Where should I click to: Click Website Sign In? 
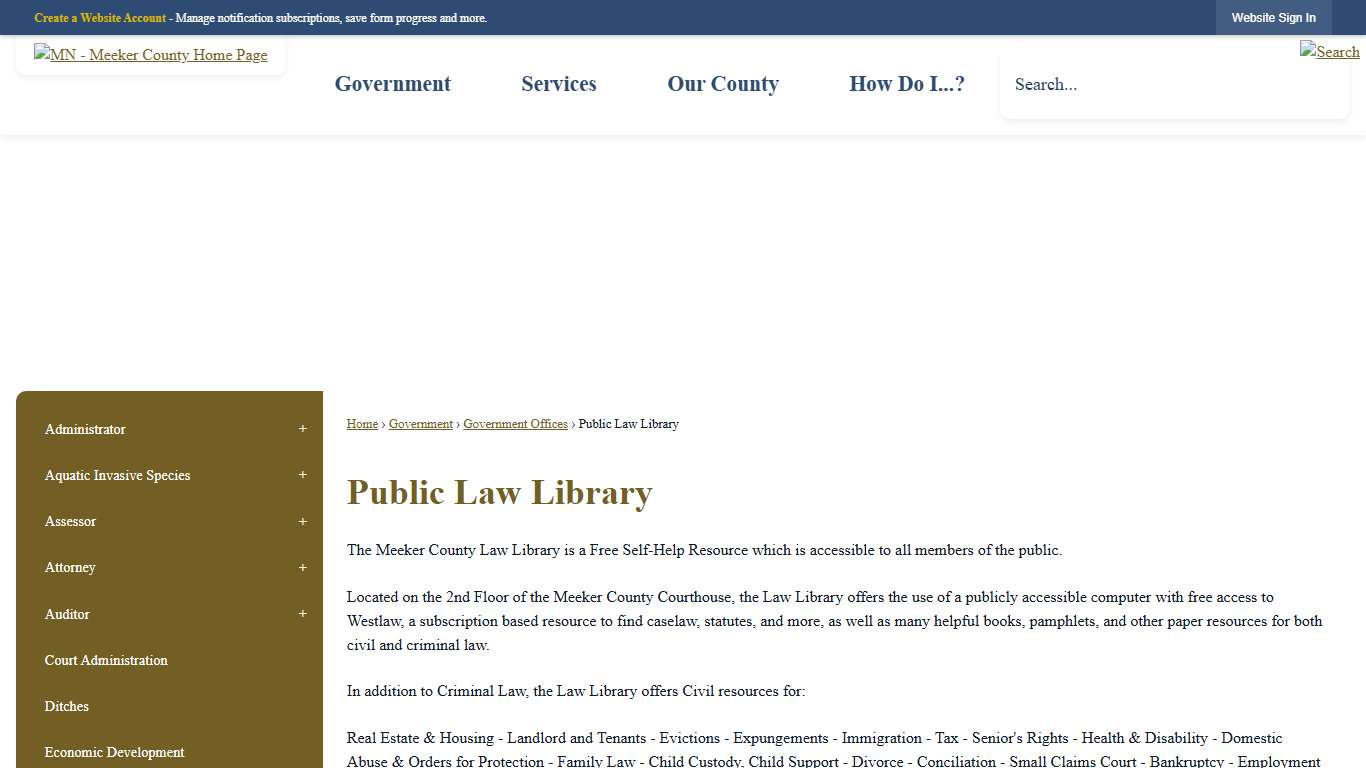coord(1273,17)
